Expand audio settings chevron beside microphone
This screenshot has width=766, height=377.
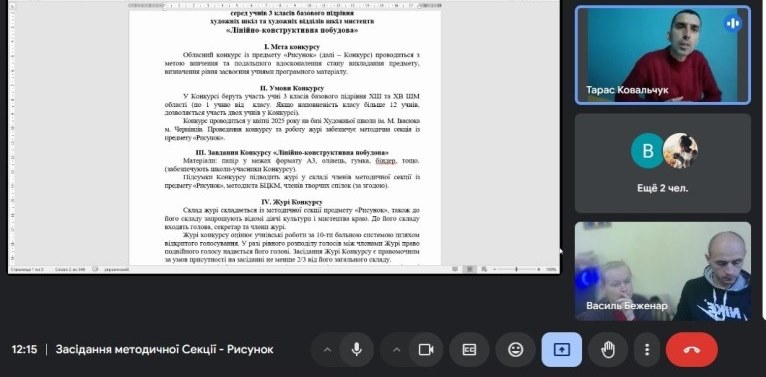(x=327, y=350)
